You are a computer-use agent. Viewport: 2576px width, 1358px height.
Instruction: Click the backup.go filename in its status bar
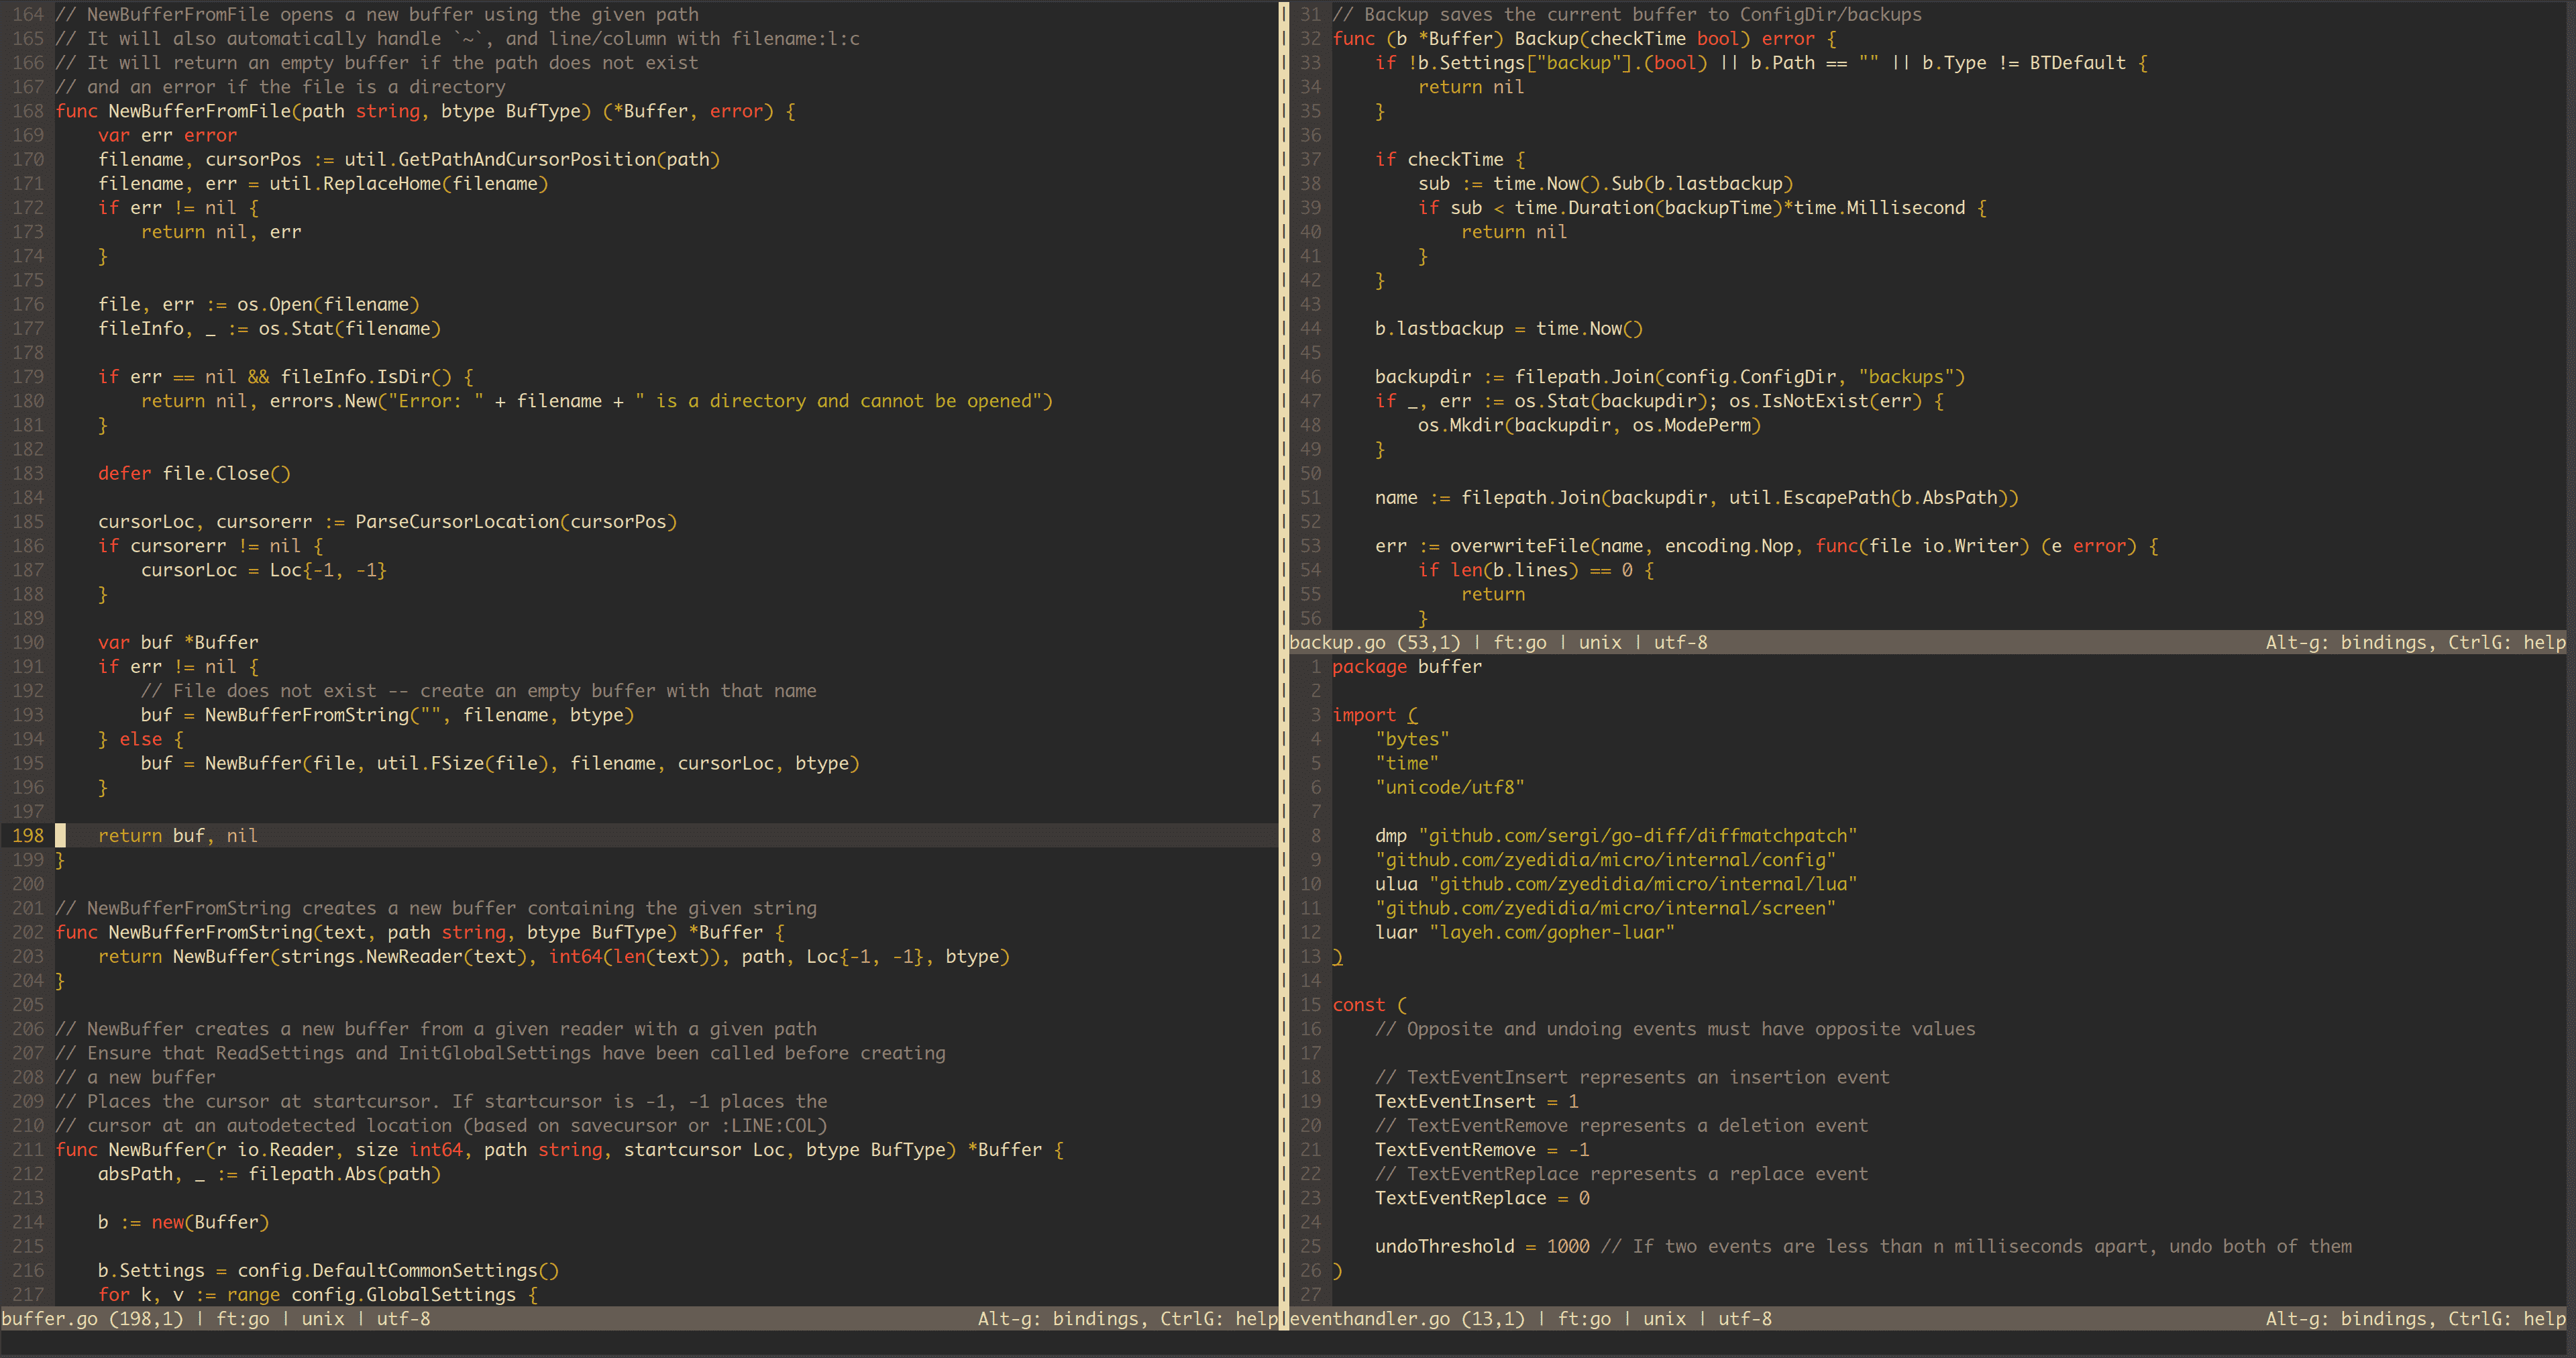pyautogui.click(x=1338, y=643)
